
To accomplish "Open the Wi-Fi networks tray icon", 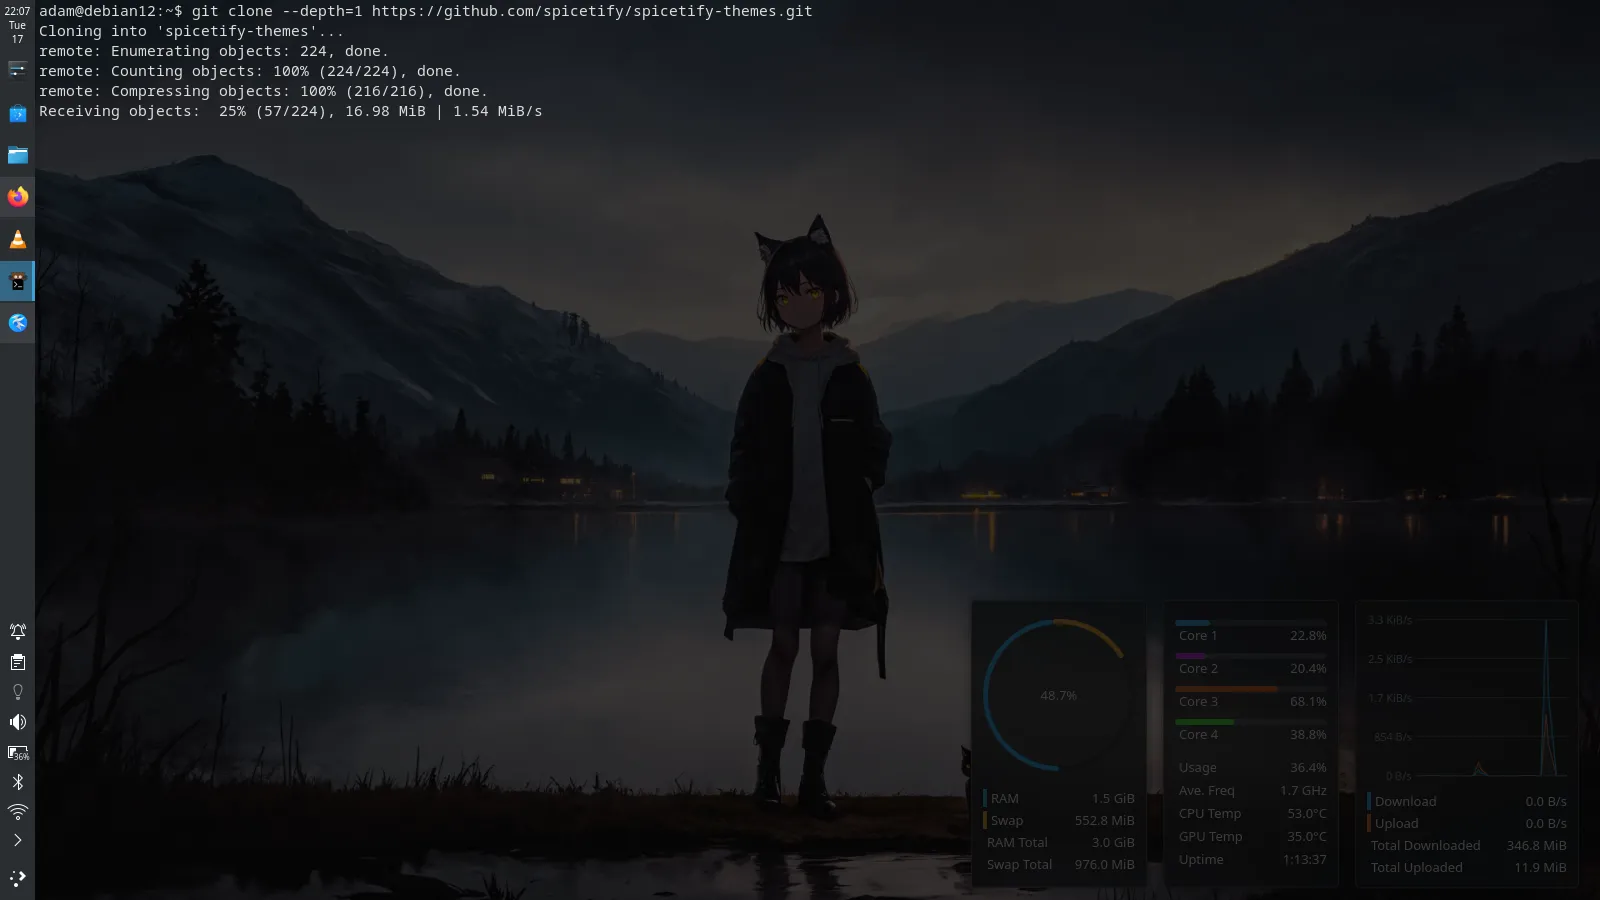I will [17, 812].
